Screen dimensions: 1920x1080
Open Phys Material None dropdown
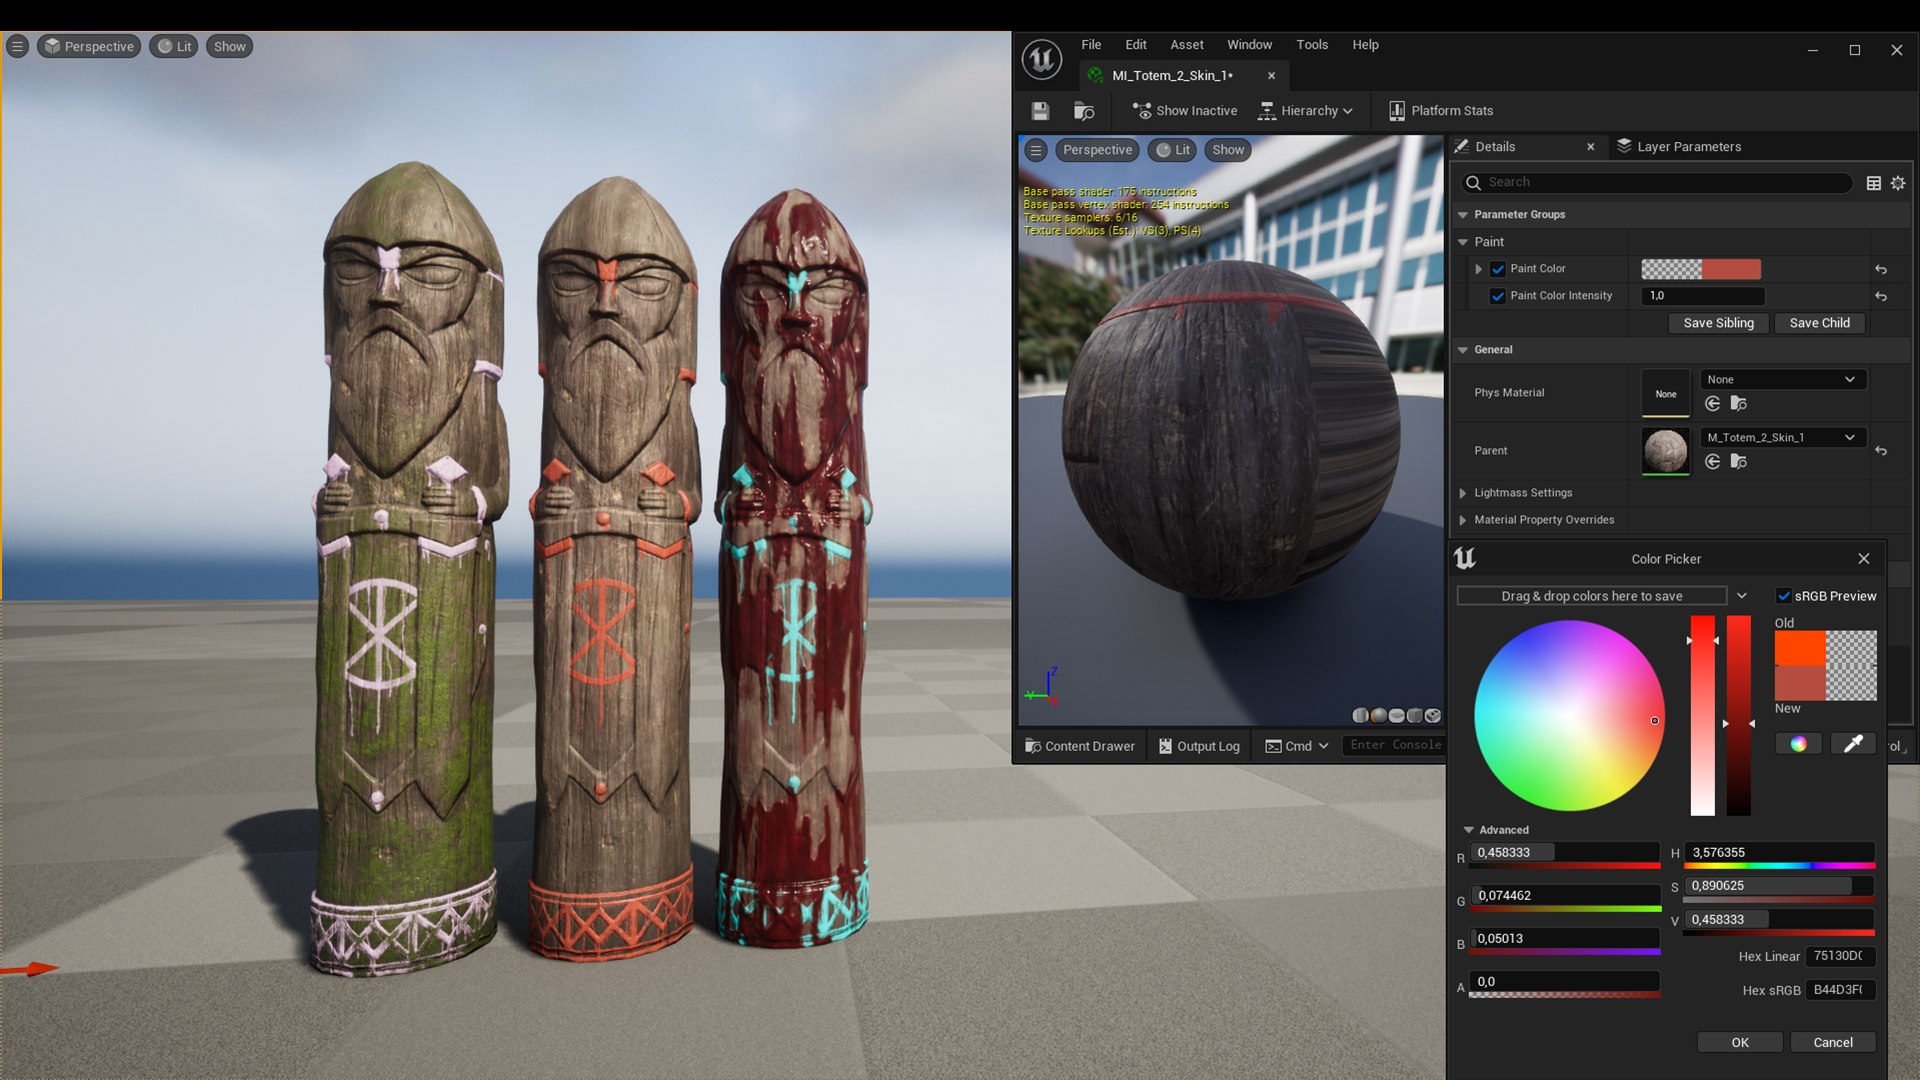[1782, 380]
